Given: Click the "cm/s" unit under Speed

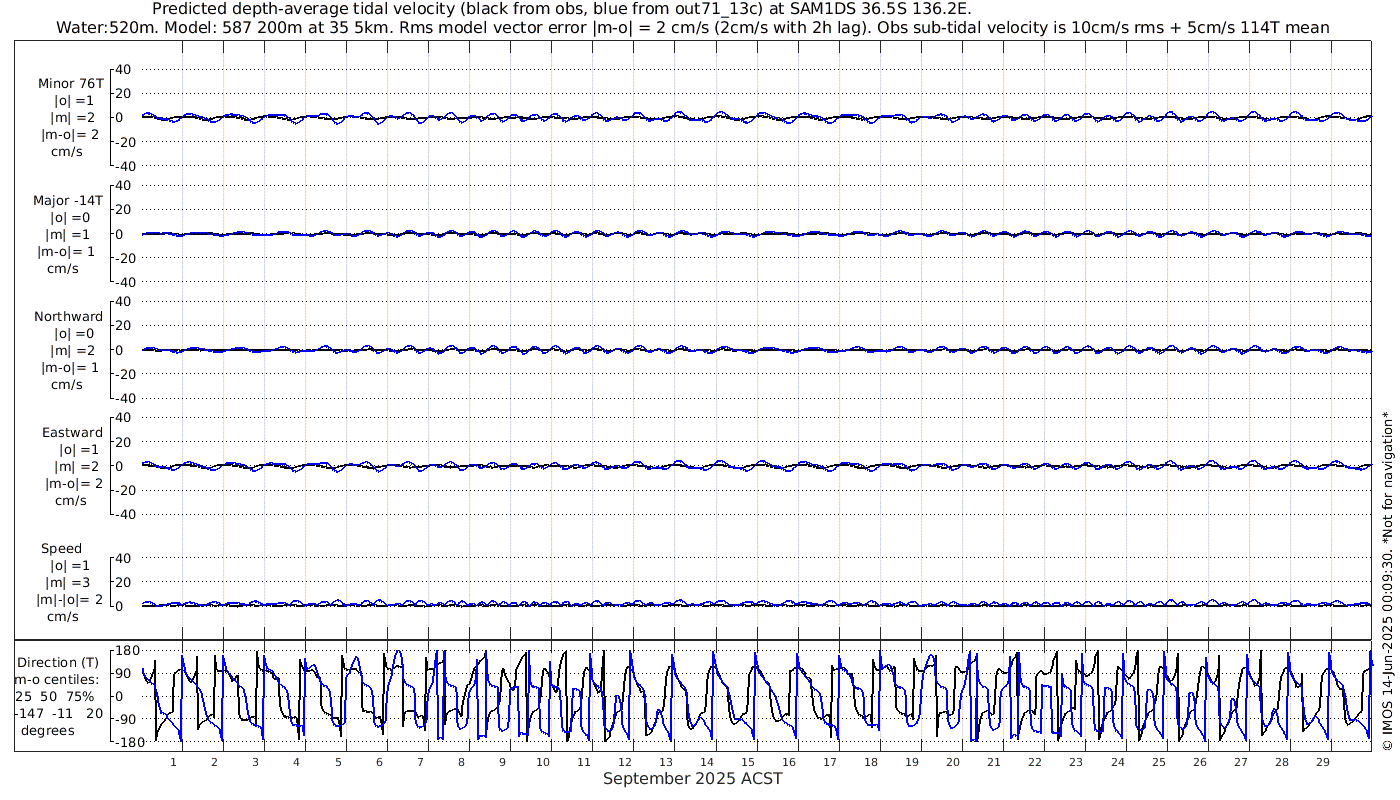Looking at the screenshot, I should tap(62, 616).
